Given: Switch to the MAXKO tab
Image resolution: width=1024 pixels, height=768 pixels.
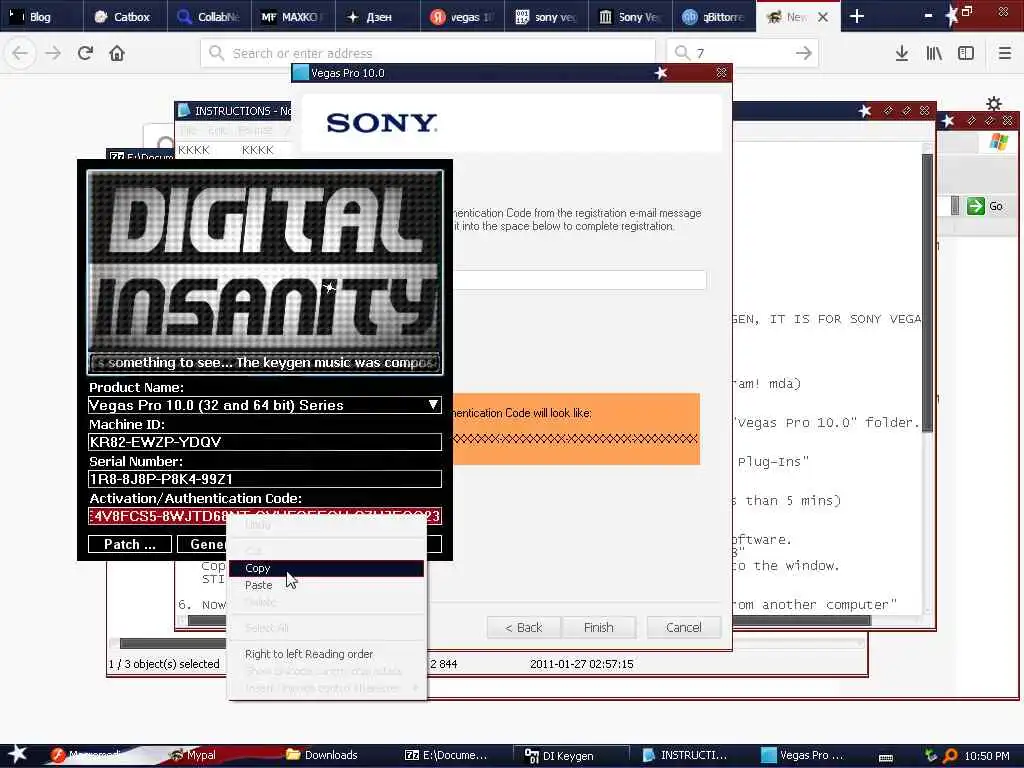Looking at the screenshot, I should pyautogui.click(x=293, y=16).
